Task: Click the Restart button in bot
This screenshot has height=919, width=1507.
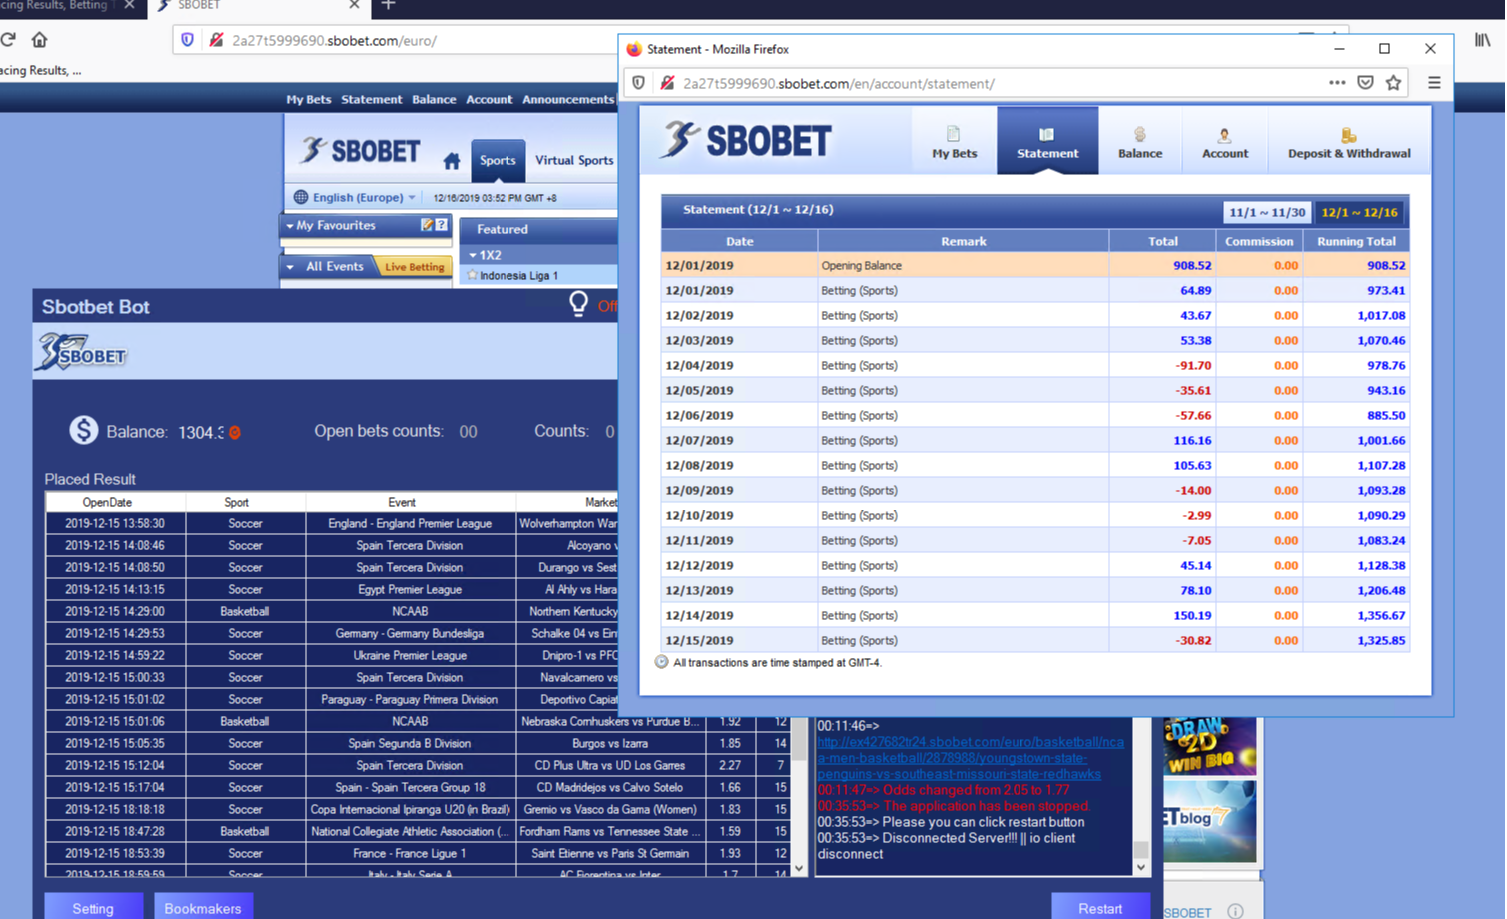Action: (1100, 908)
